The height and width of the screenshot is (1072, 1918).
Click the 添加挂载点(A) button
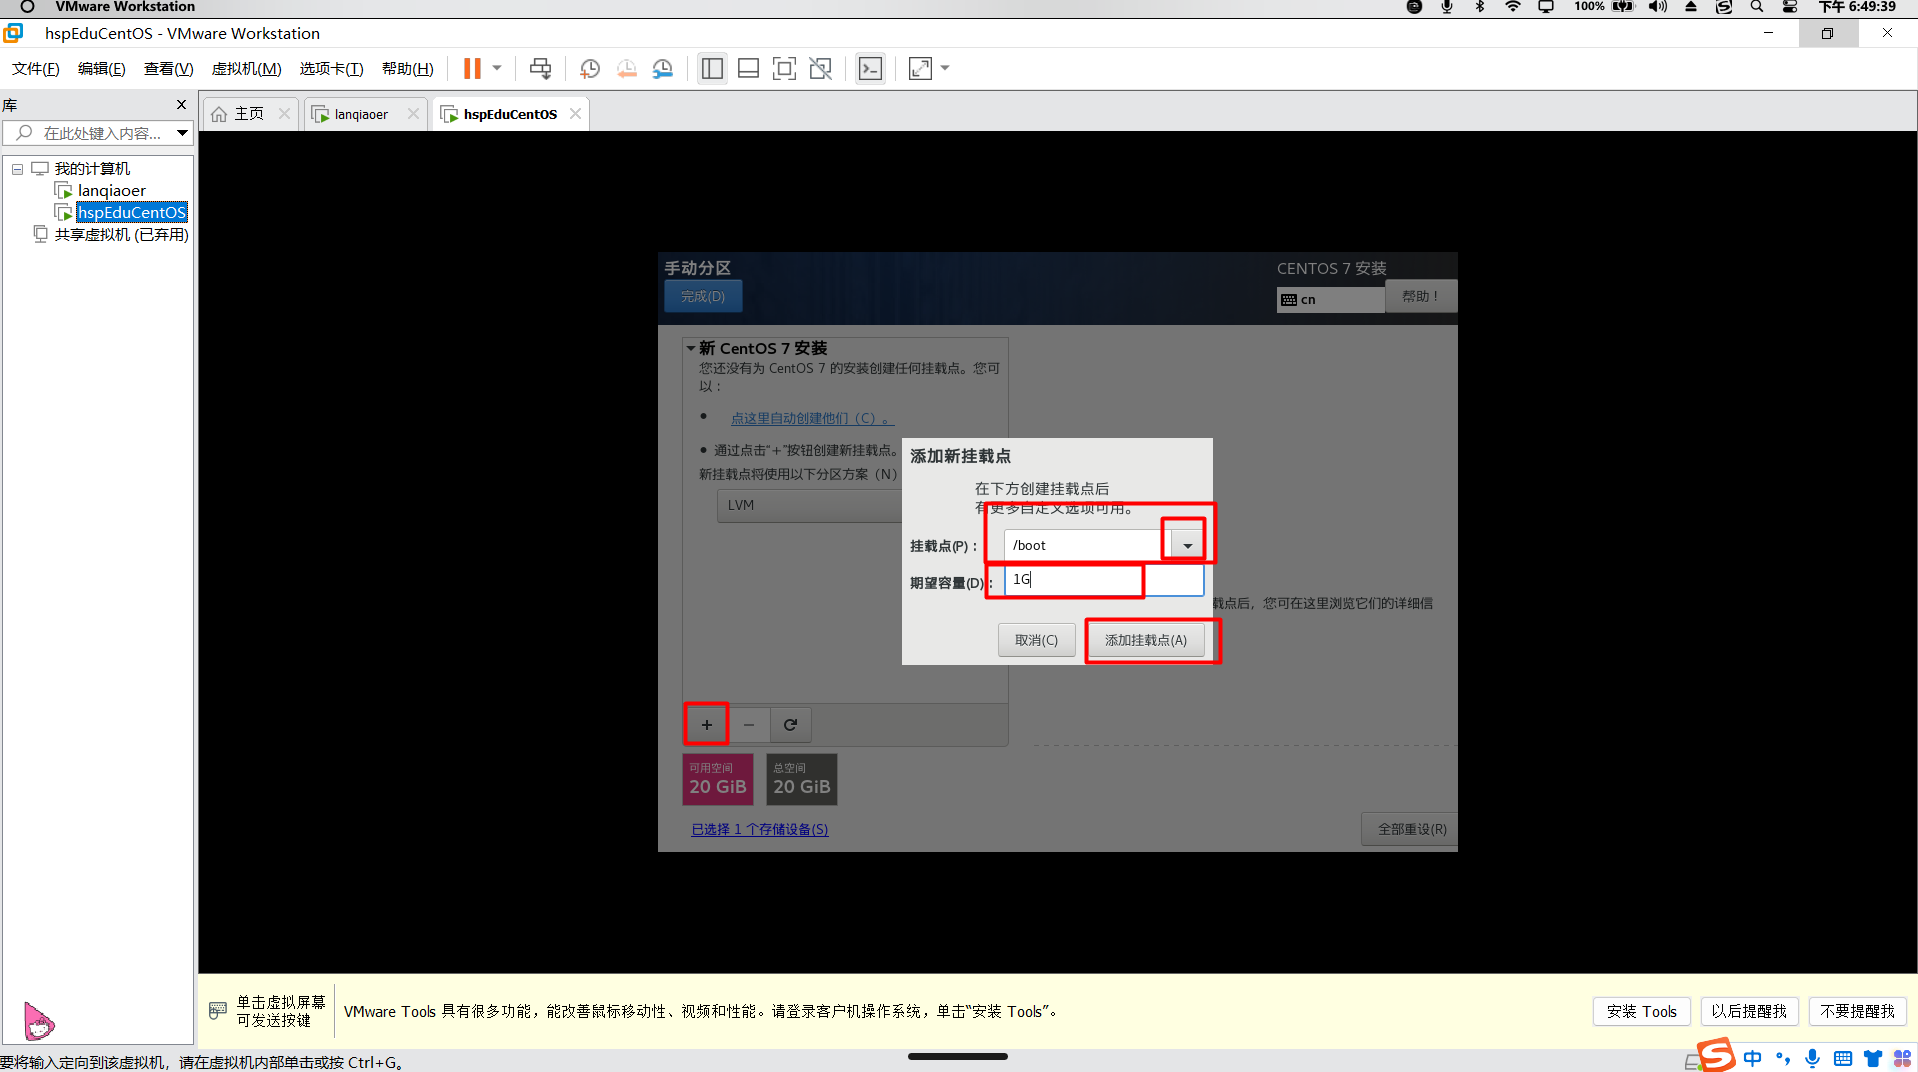(1146, 640)
